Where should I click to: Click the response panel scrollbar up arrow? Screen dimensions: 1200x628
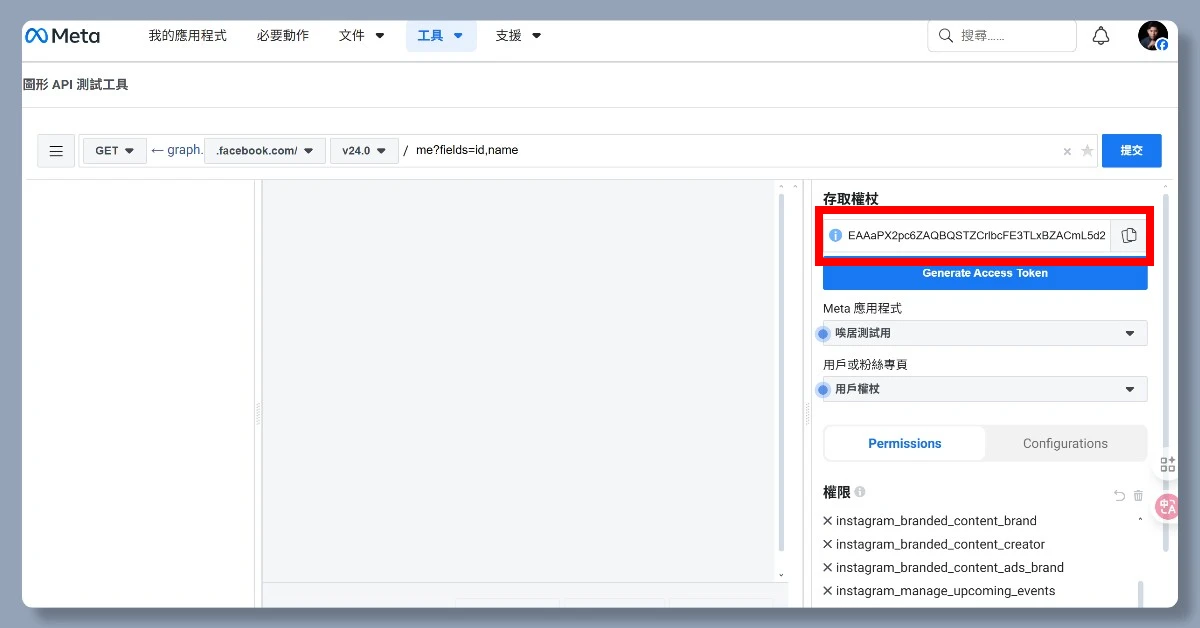coord(782,186)
